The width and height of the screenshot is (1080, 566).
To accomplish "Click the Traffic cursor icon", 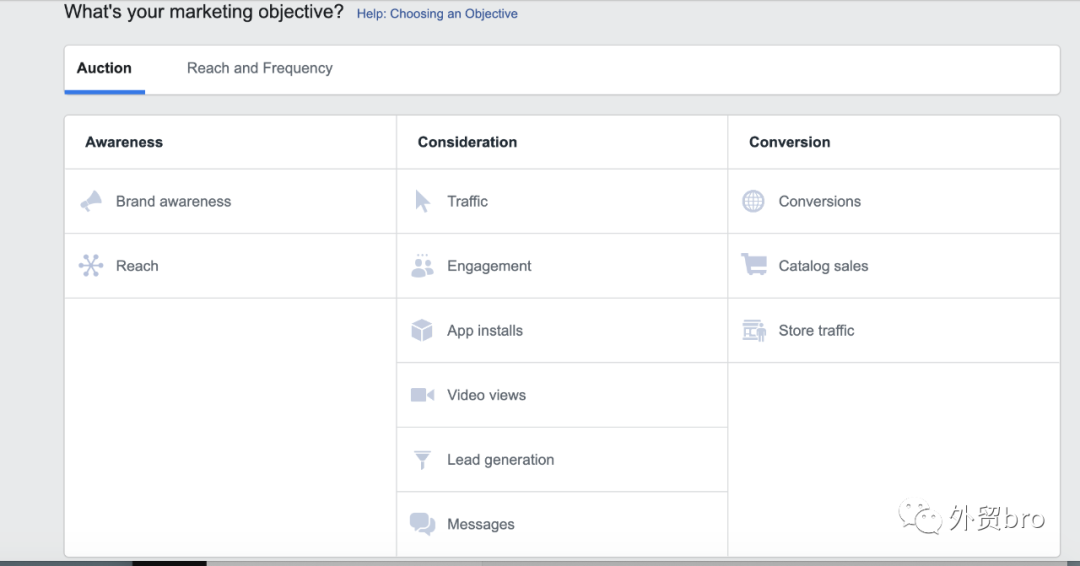I will 423,201.
